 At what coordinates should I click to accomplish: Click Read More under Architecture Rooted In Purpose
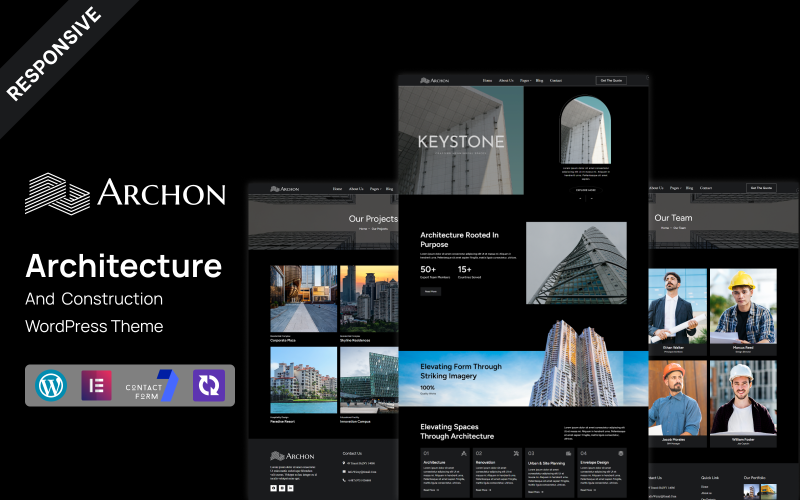point(431,291)
